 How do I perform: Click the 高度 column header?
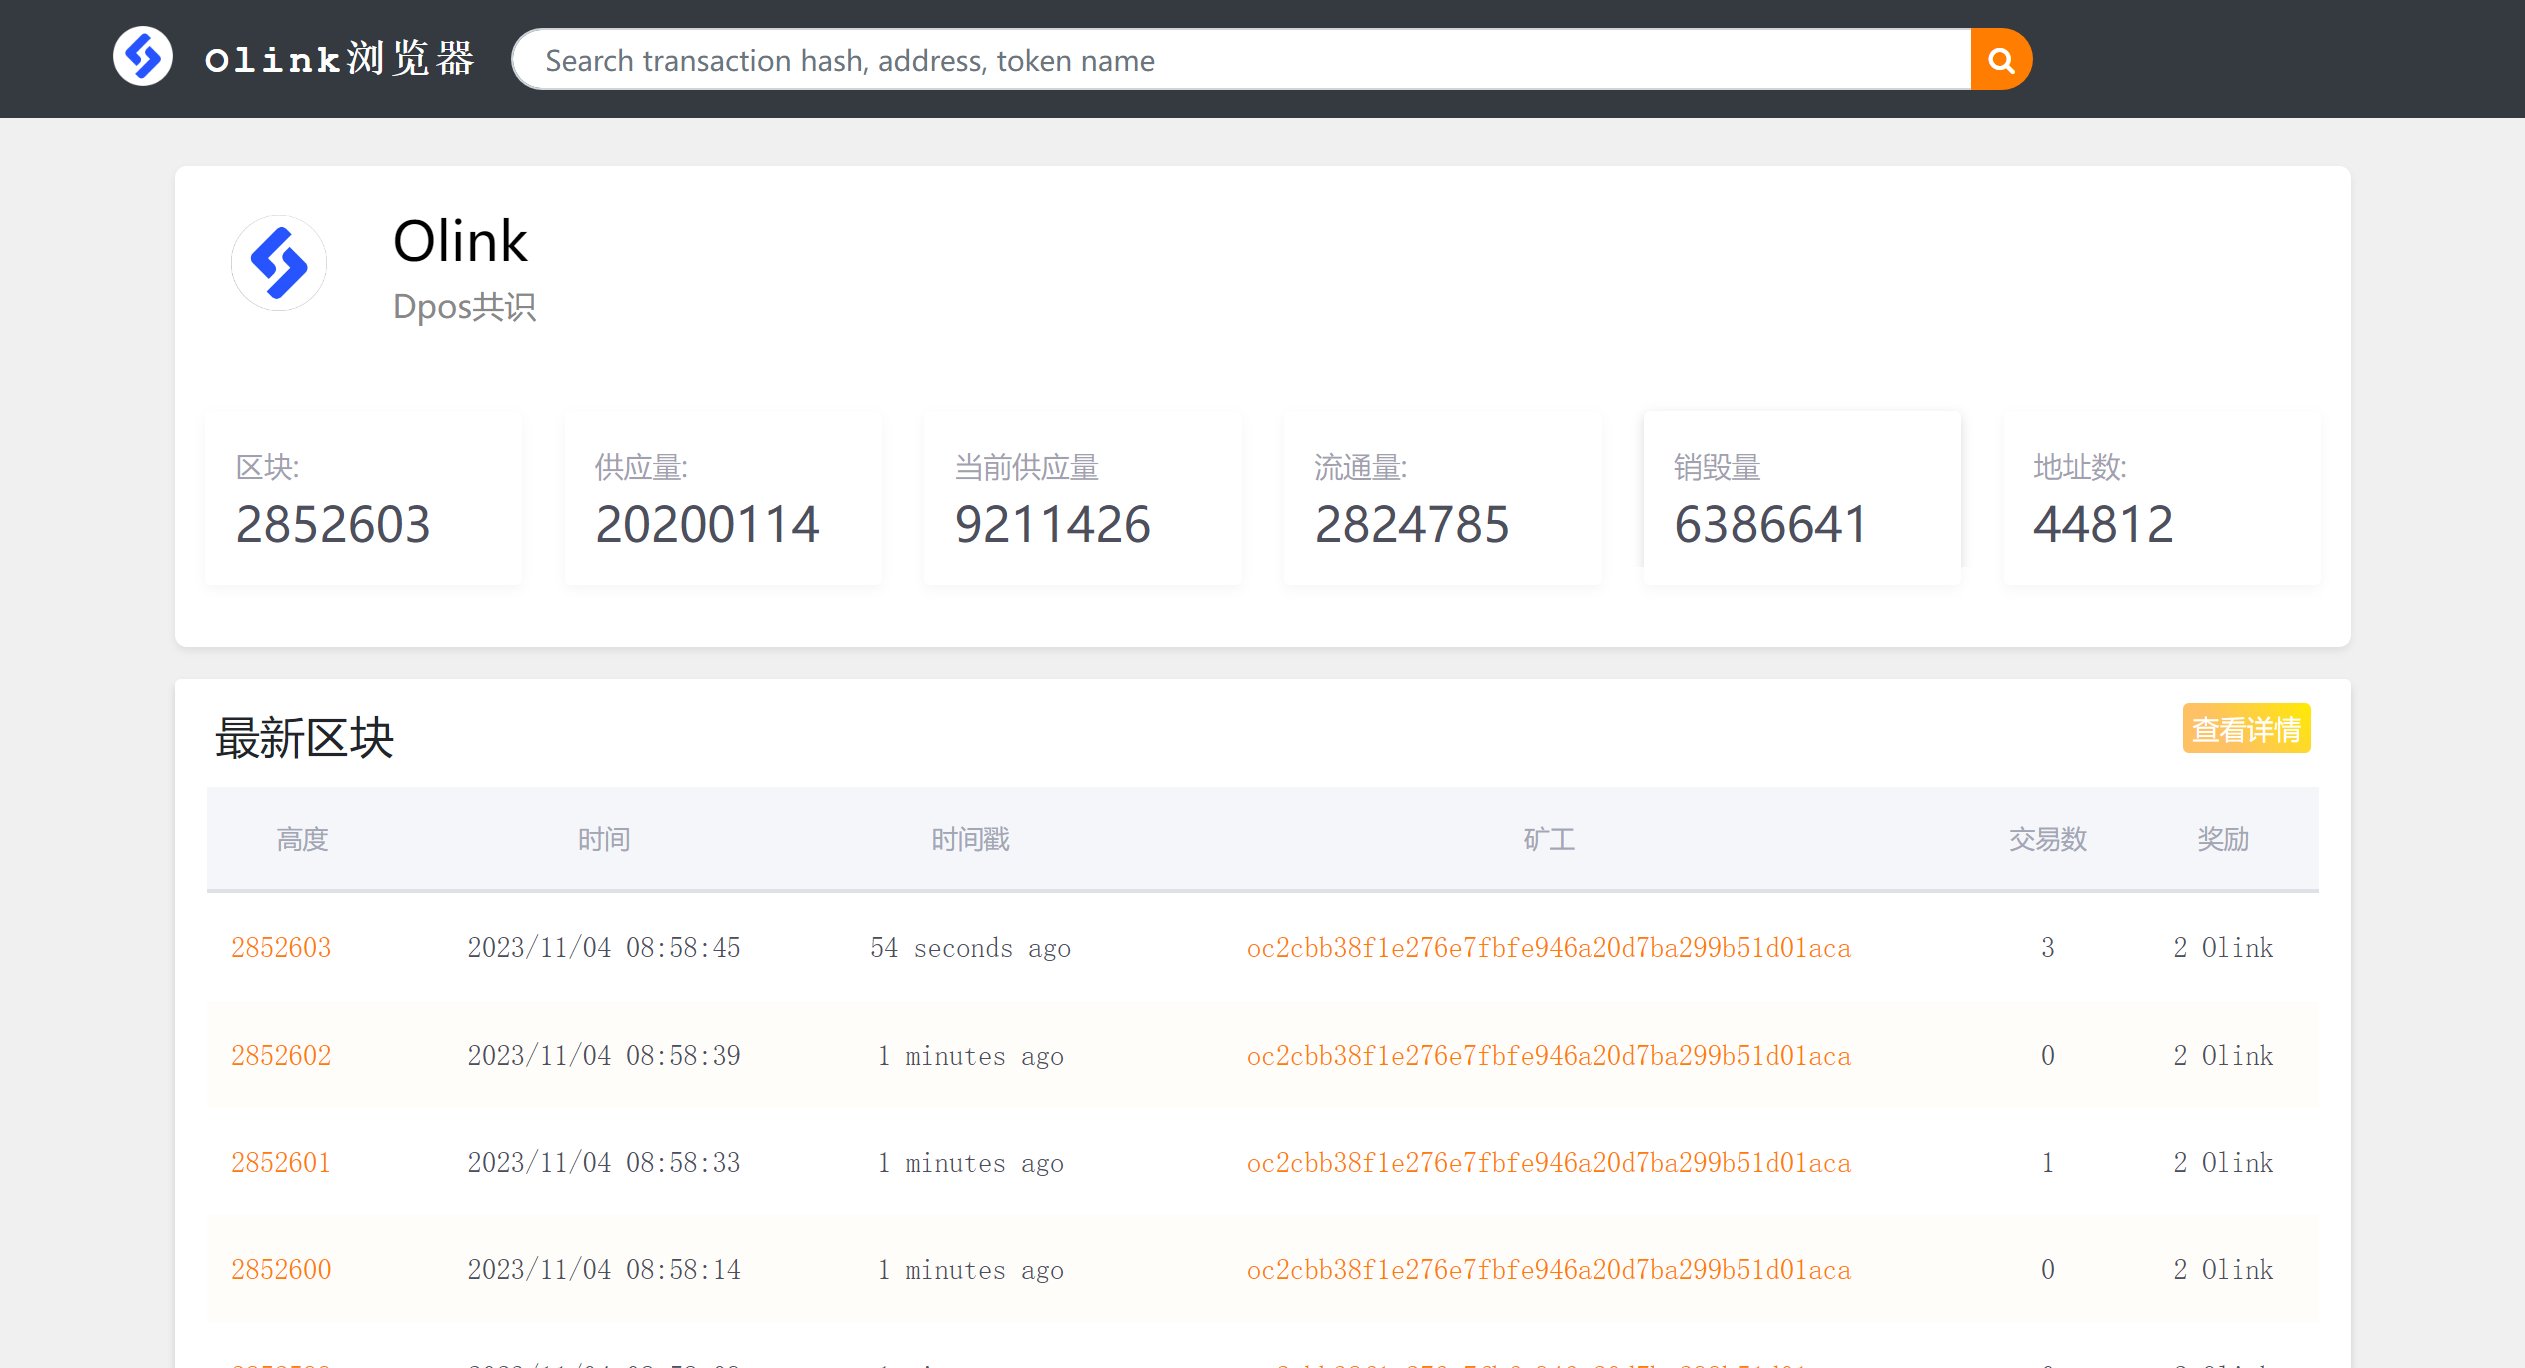pyautogui.click(x=302, y=839)
